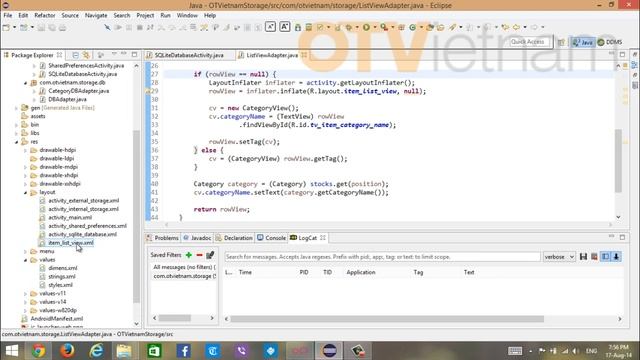Open the Android SDK Manager icon
Viewport: 640px width, 360px height.
click(298, 27)
